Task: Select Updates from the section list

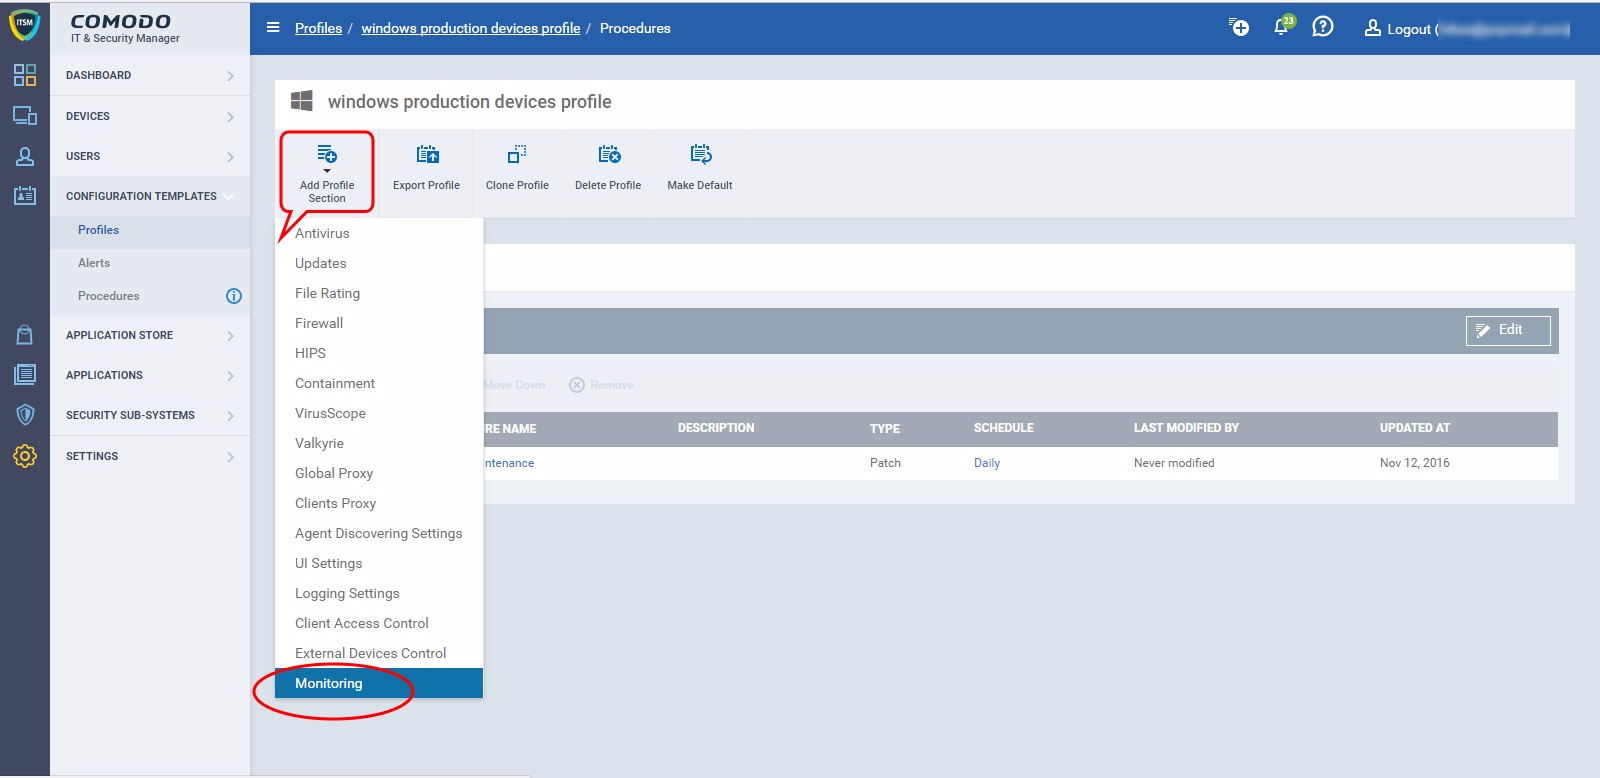Action: [379, 263]
